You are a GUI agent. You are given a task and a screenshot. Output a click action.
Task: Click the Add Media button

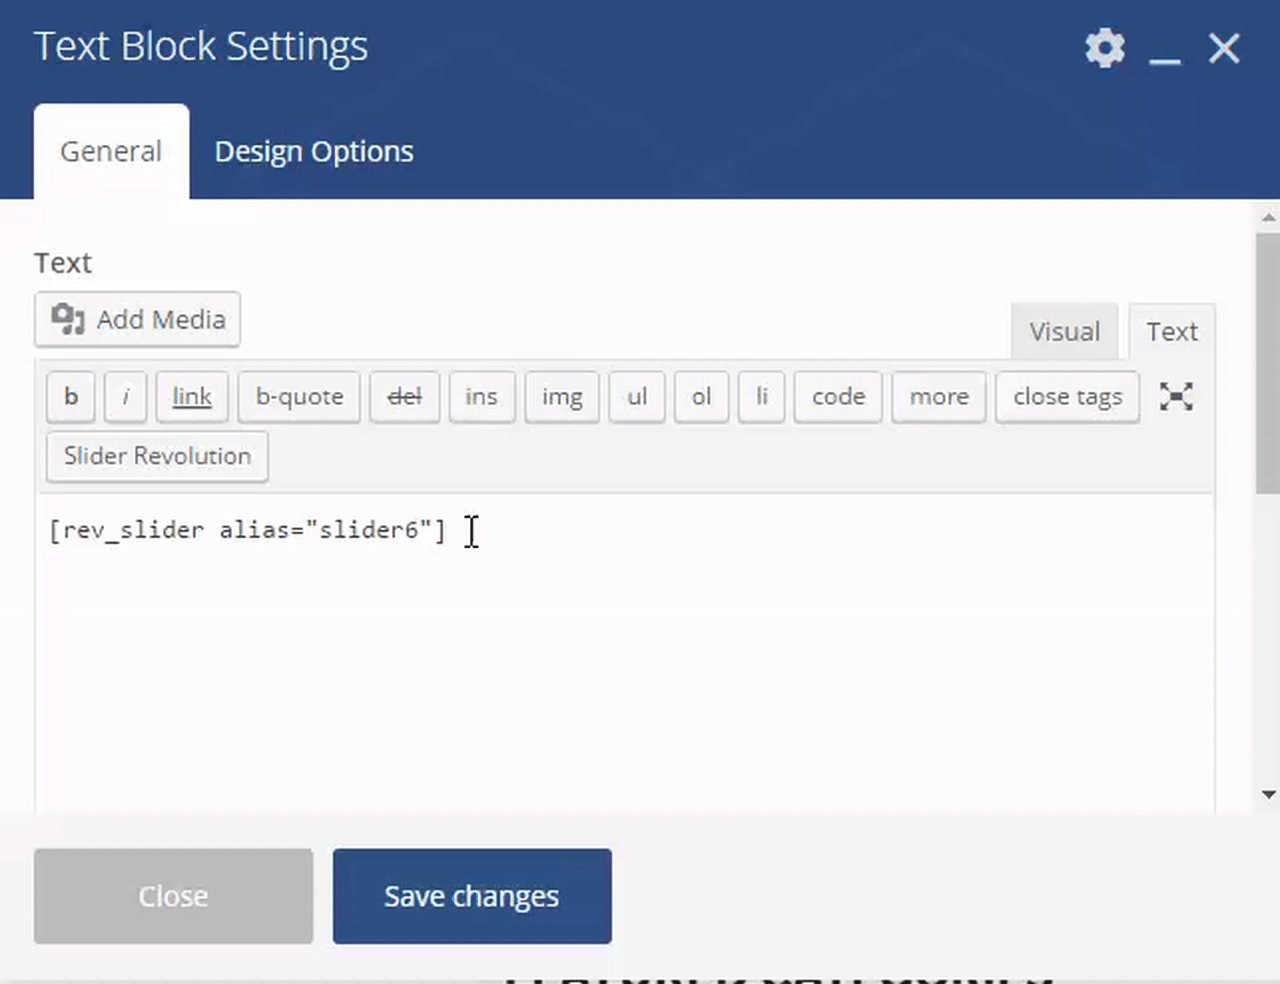pos(138,320)
